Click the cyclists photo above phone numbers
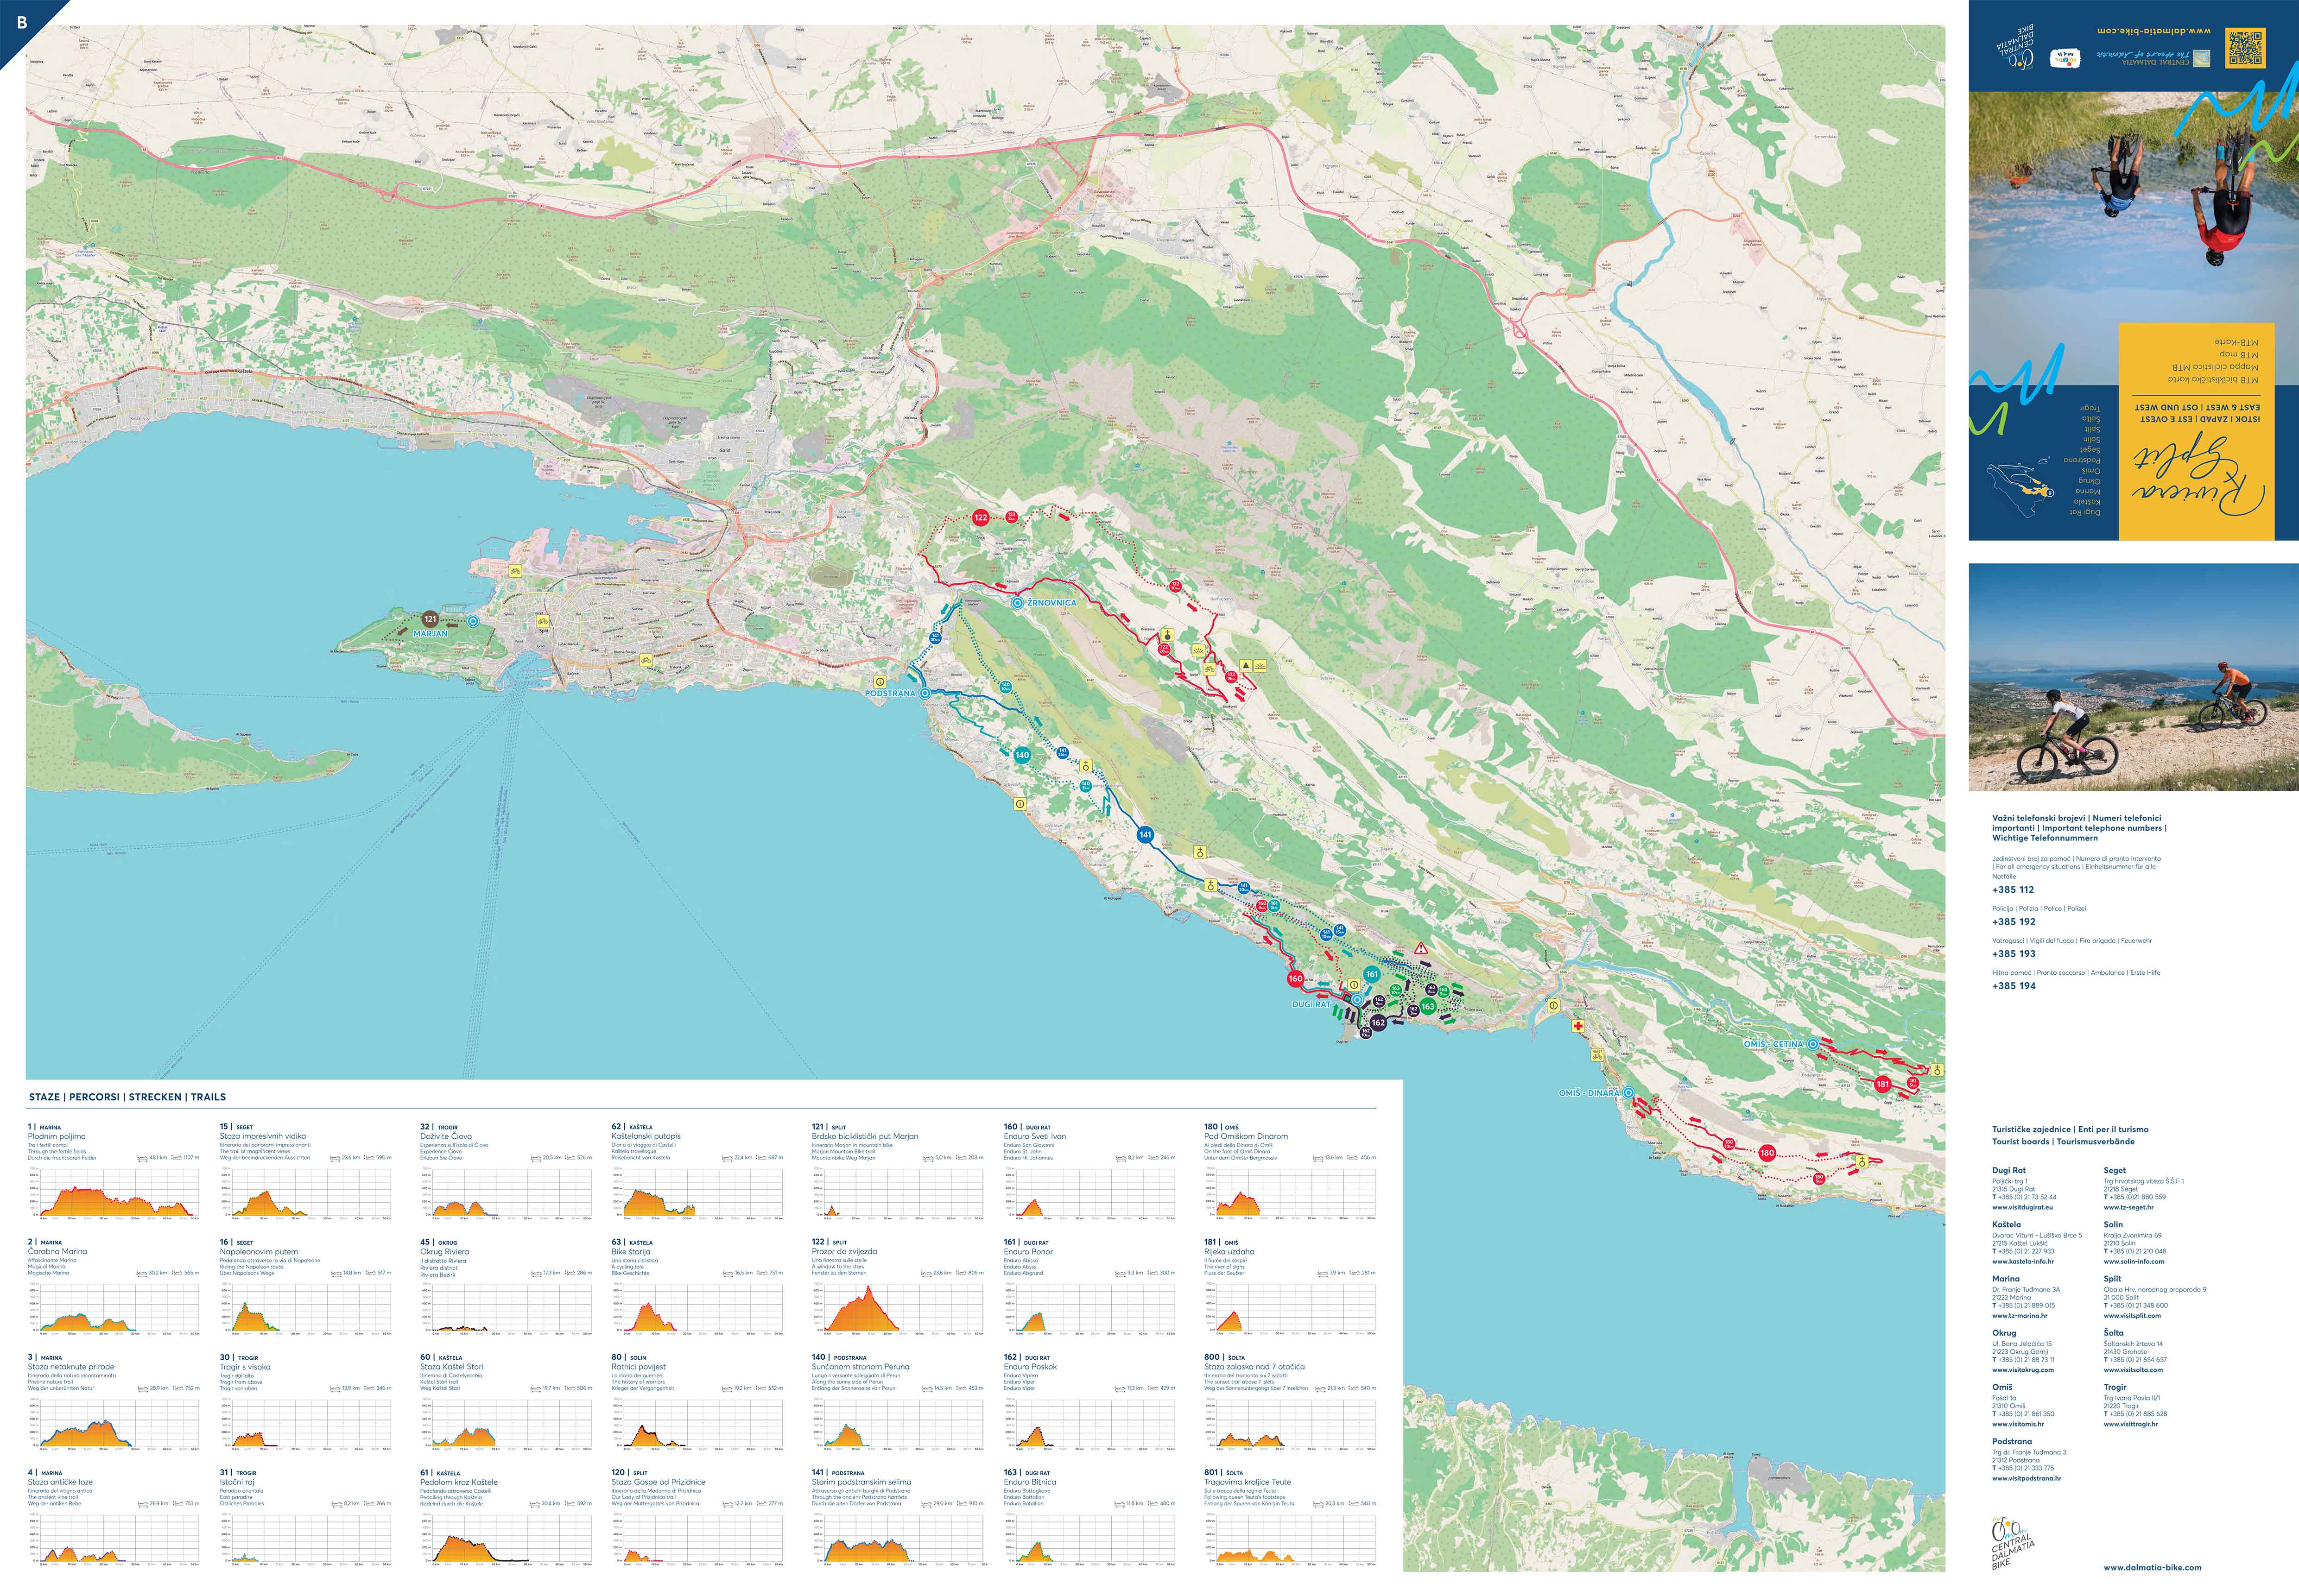This screenshot has height=1596, width=2299. pos(2133,677)
